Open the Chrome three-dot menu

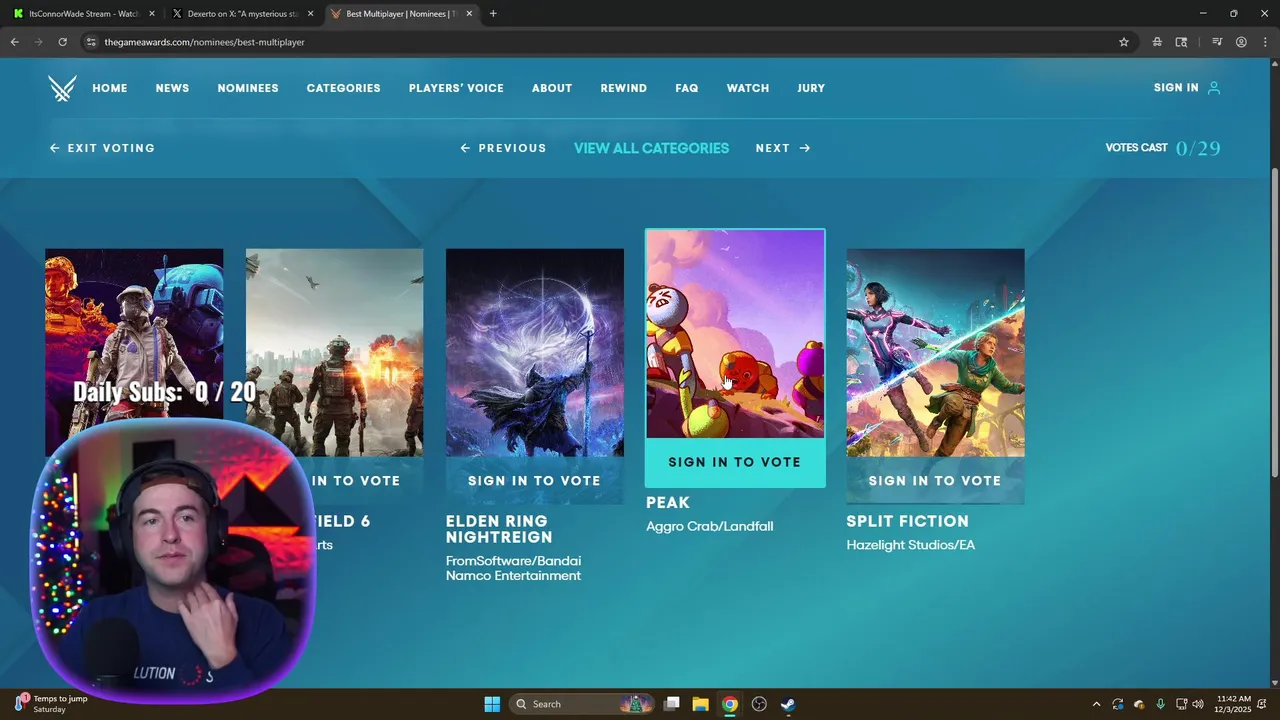click(1264, 42)
